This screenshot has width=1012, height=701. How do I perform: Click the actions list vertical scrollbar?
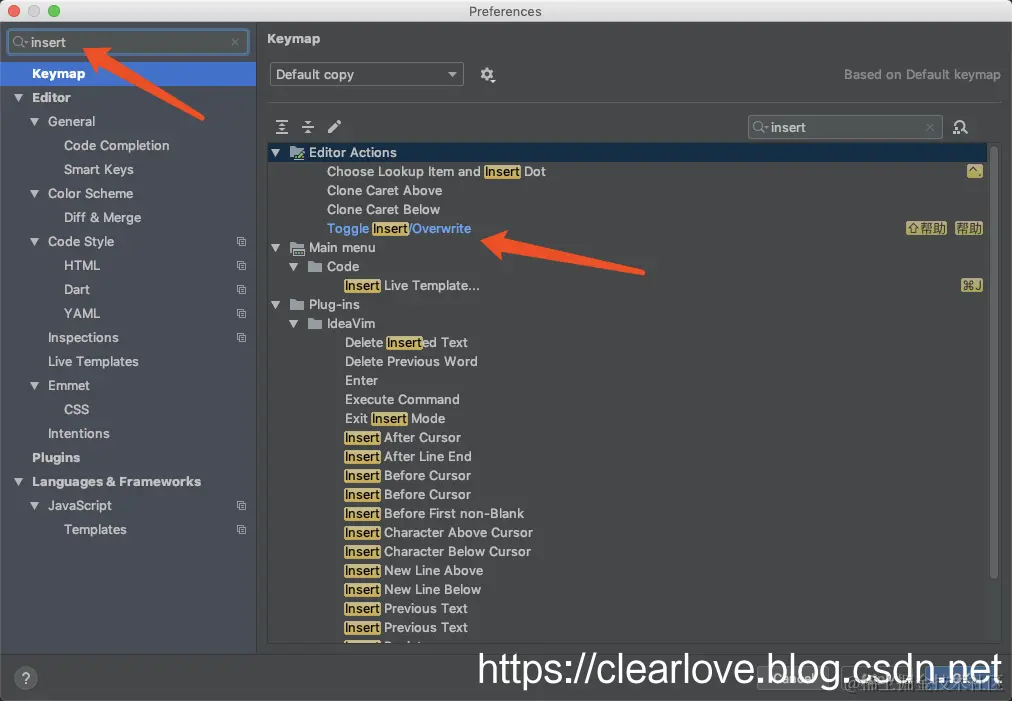tap(994, 361)
